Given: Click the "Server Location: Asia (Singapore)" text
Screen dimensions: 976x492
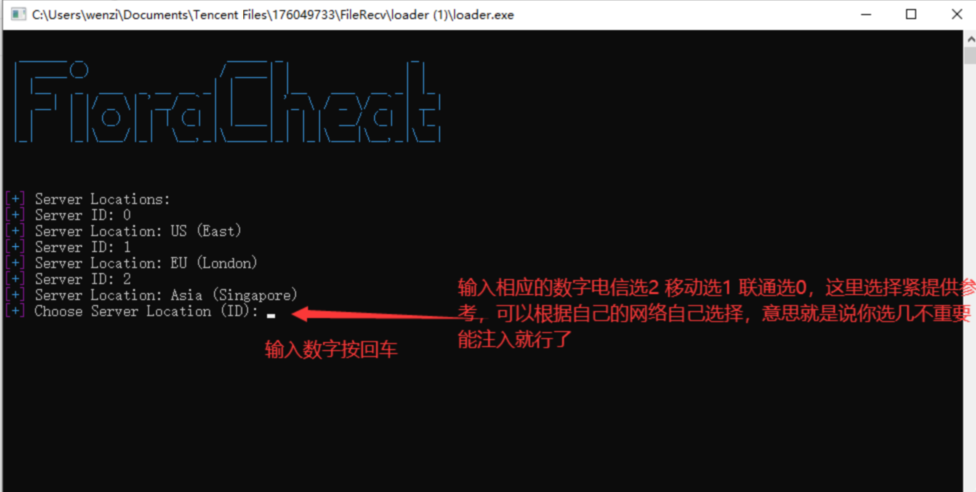Looking at the screenshot, I should [x=166, y=295].
